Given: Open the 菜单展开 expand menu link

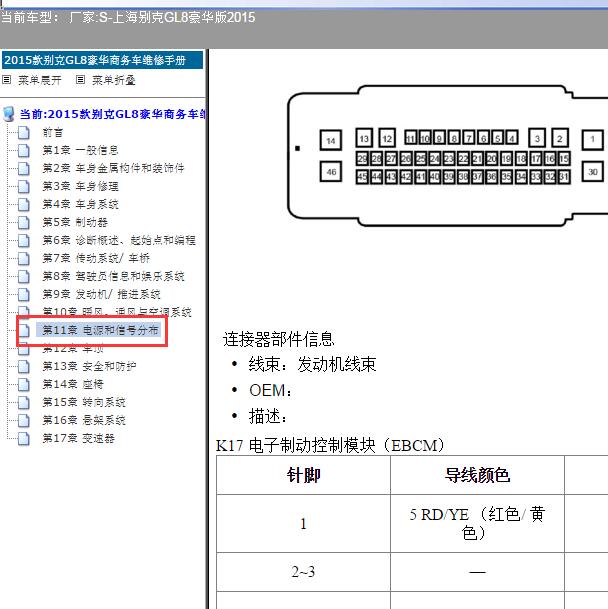Looking at the screenshot, I should [x=40, y=80].
